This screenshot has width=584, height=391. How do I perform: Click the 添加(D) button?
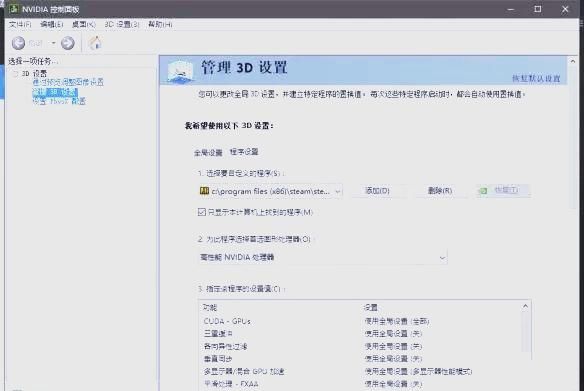(x=377, y=191)
